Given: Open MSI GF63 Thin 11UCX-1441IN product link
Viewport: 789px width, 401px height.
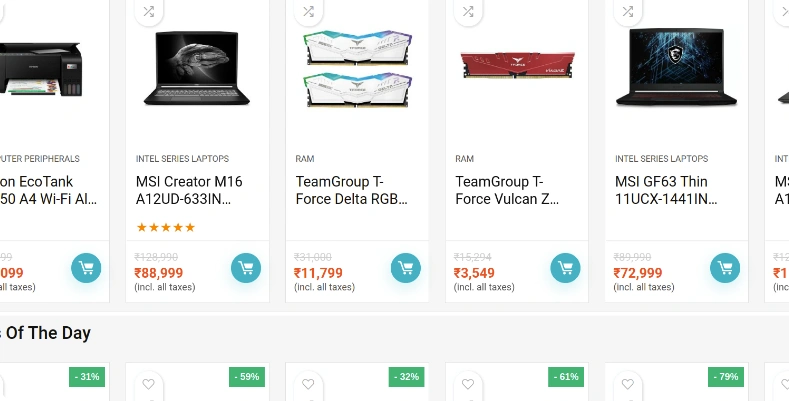Looking at the screenshot, I should (666, 190).
